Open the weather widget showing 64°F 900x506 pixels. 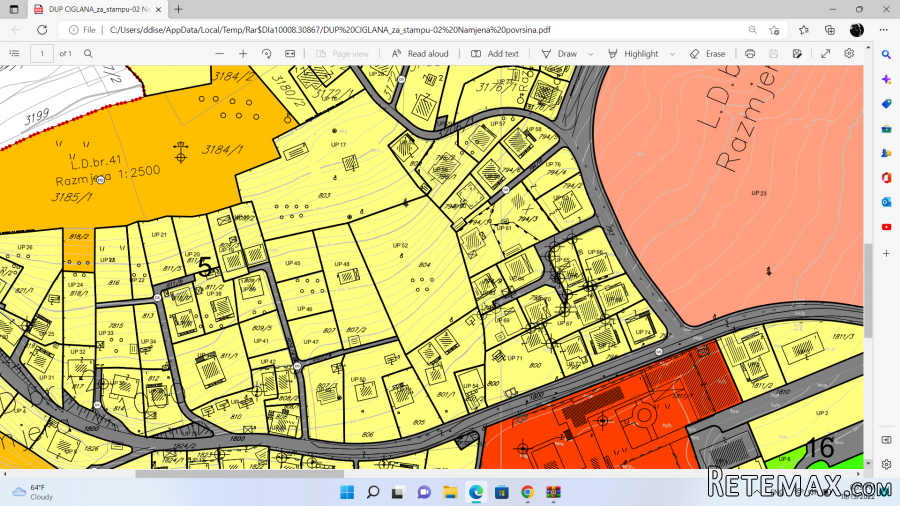[33, 492]
